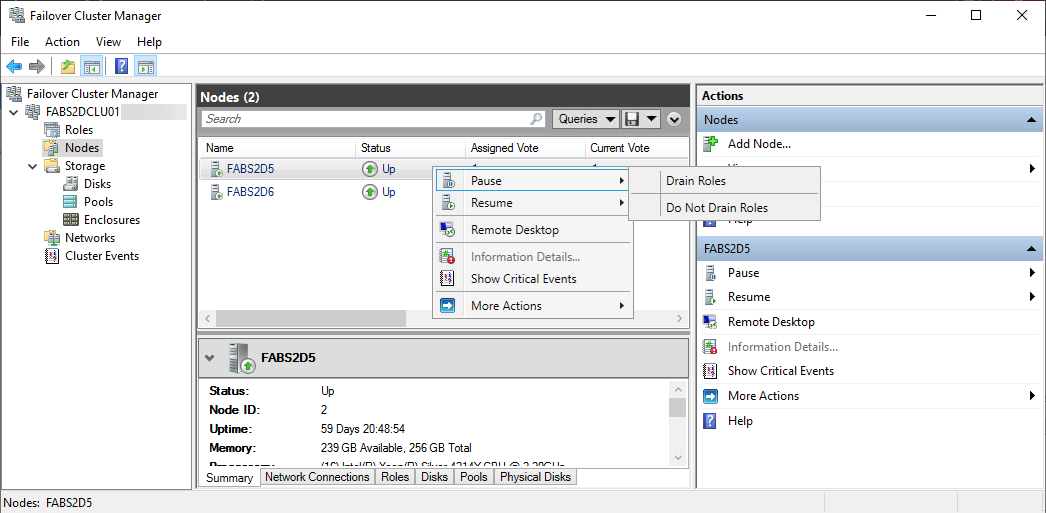
Task: Open the View menu
Action: [x=108, y=42]
